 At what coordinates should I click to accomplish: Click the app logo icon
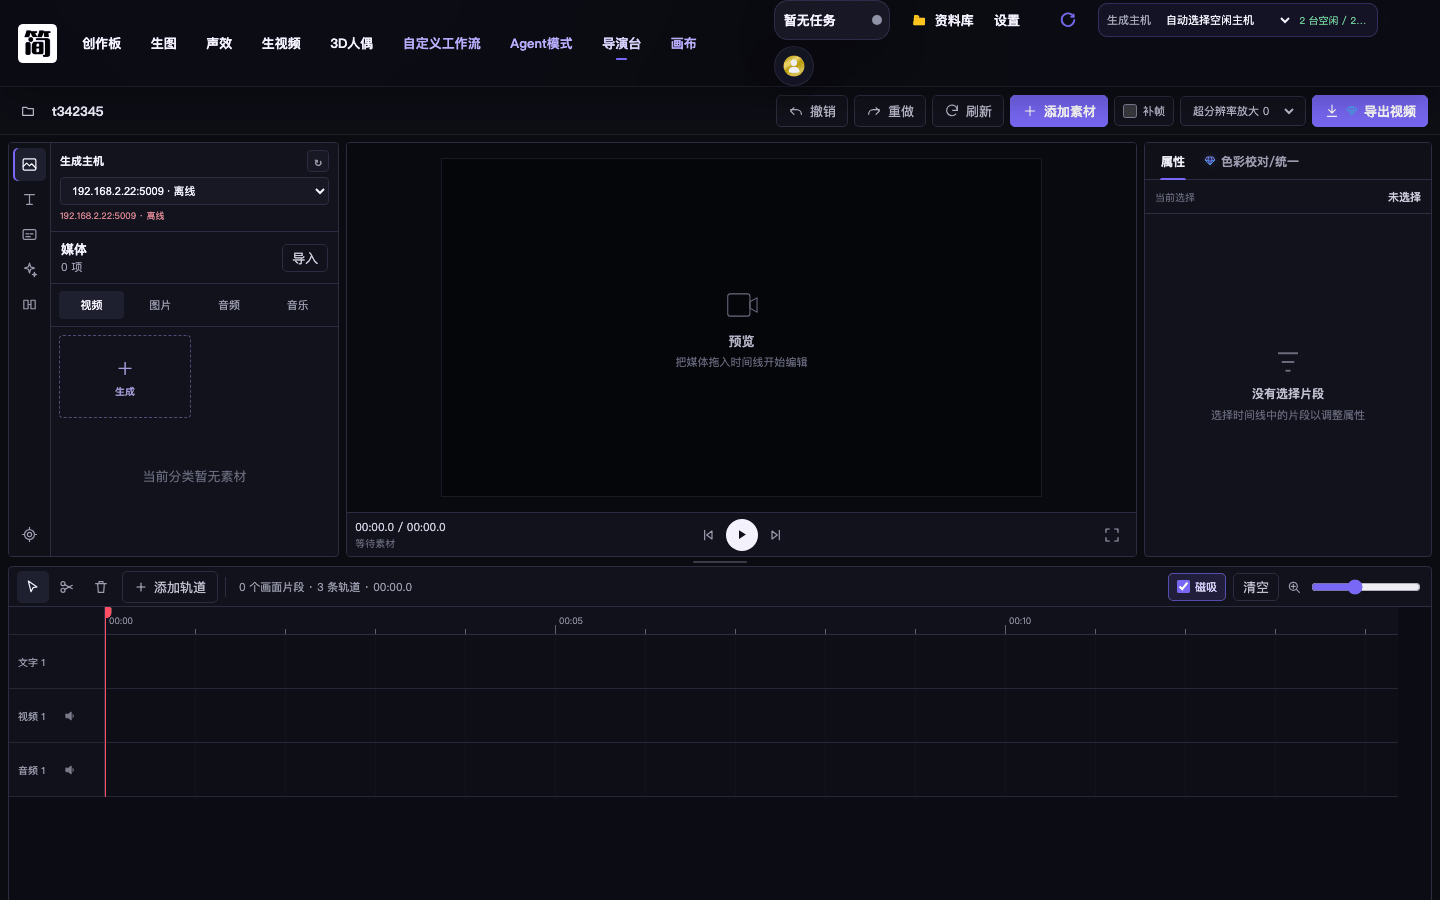coord(38,44)
